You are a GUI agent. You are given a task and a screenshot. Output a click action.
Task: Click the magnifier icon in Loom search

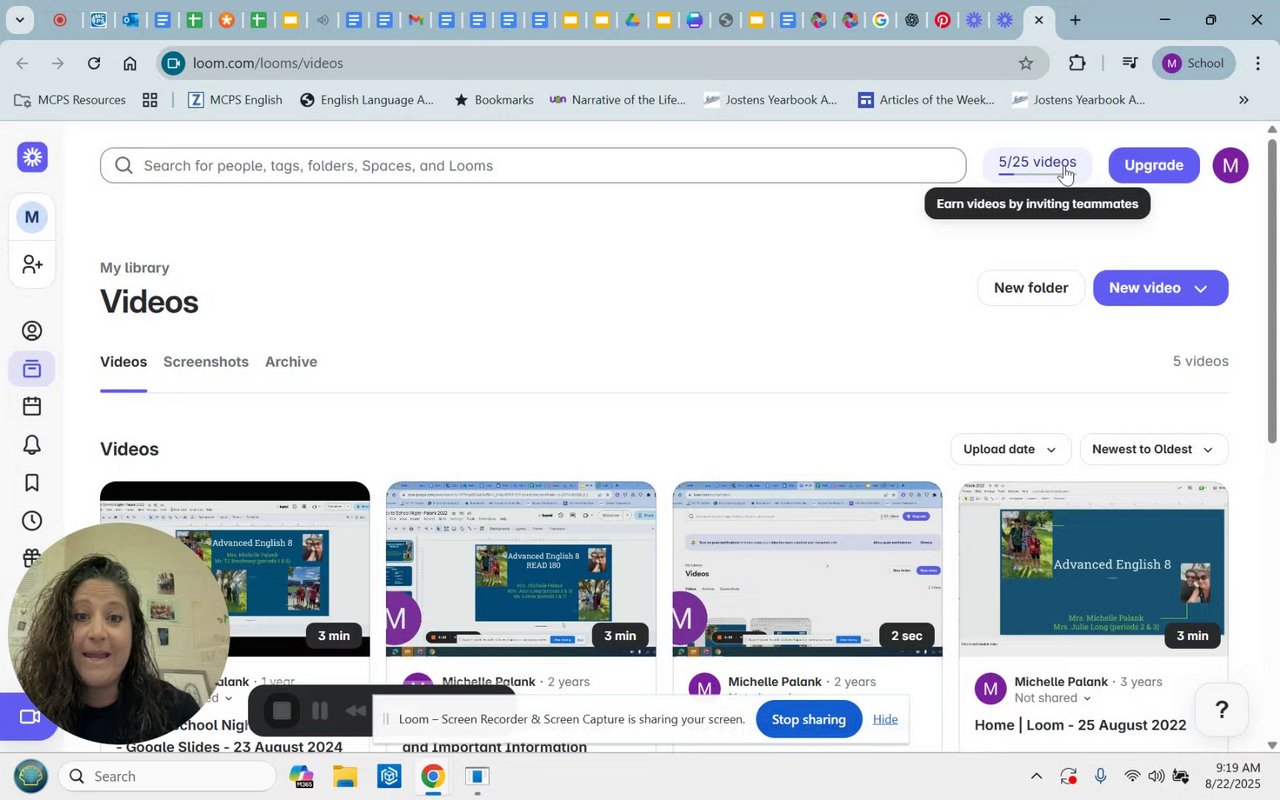(x=124, y=166)
